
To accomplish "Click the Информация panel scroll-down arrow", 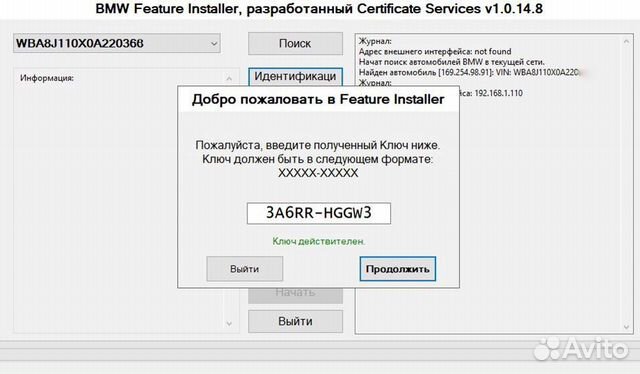I will (229, 324).
